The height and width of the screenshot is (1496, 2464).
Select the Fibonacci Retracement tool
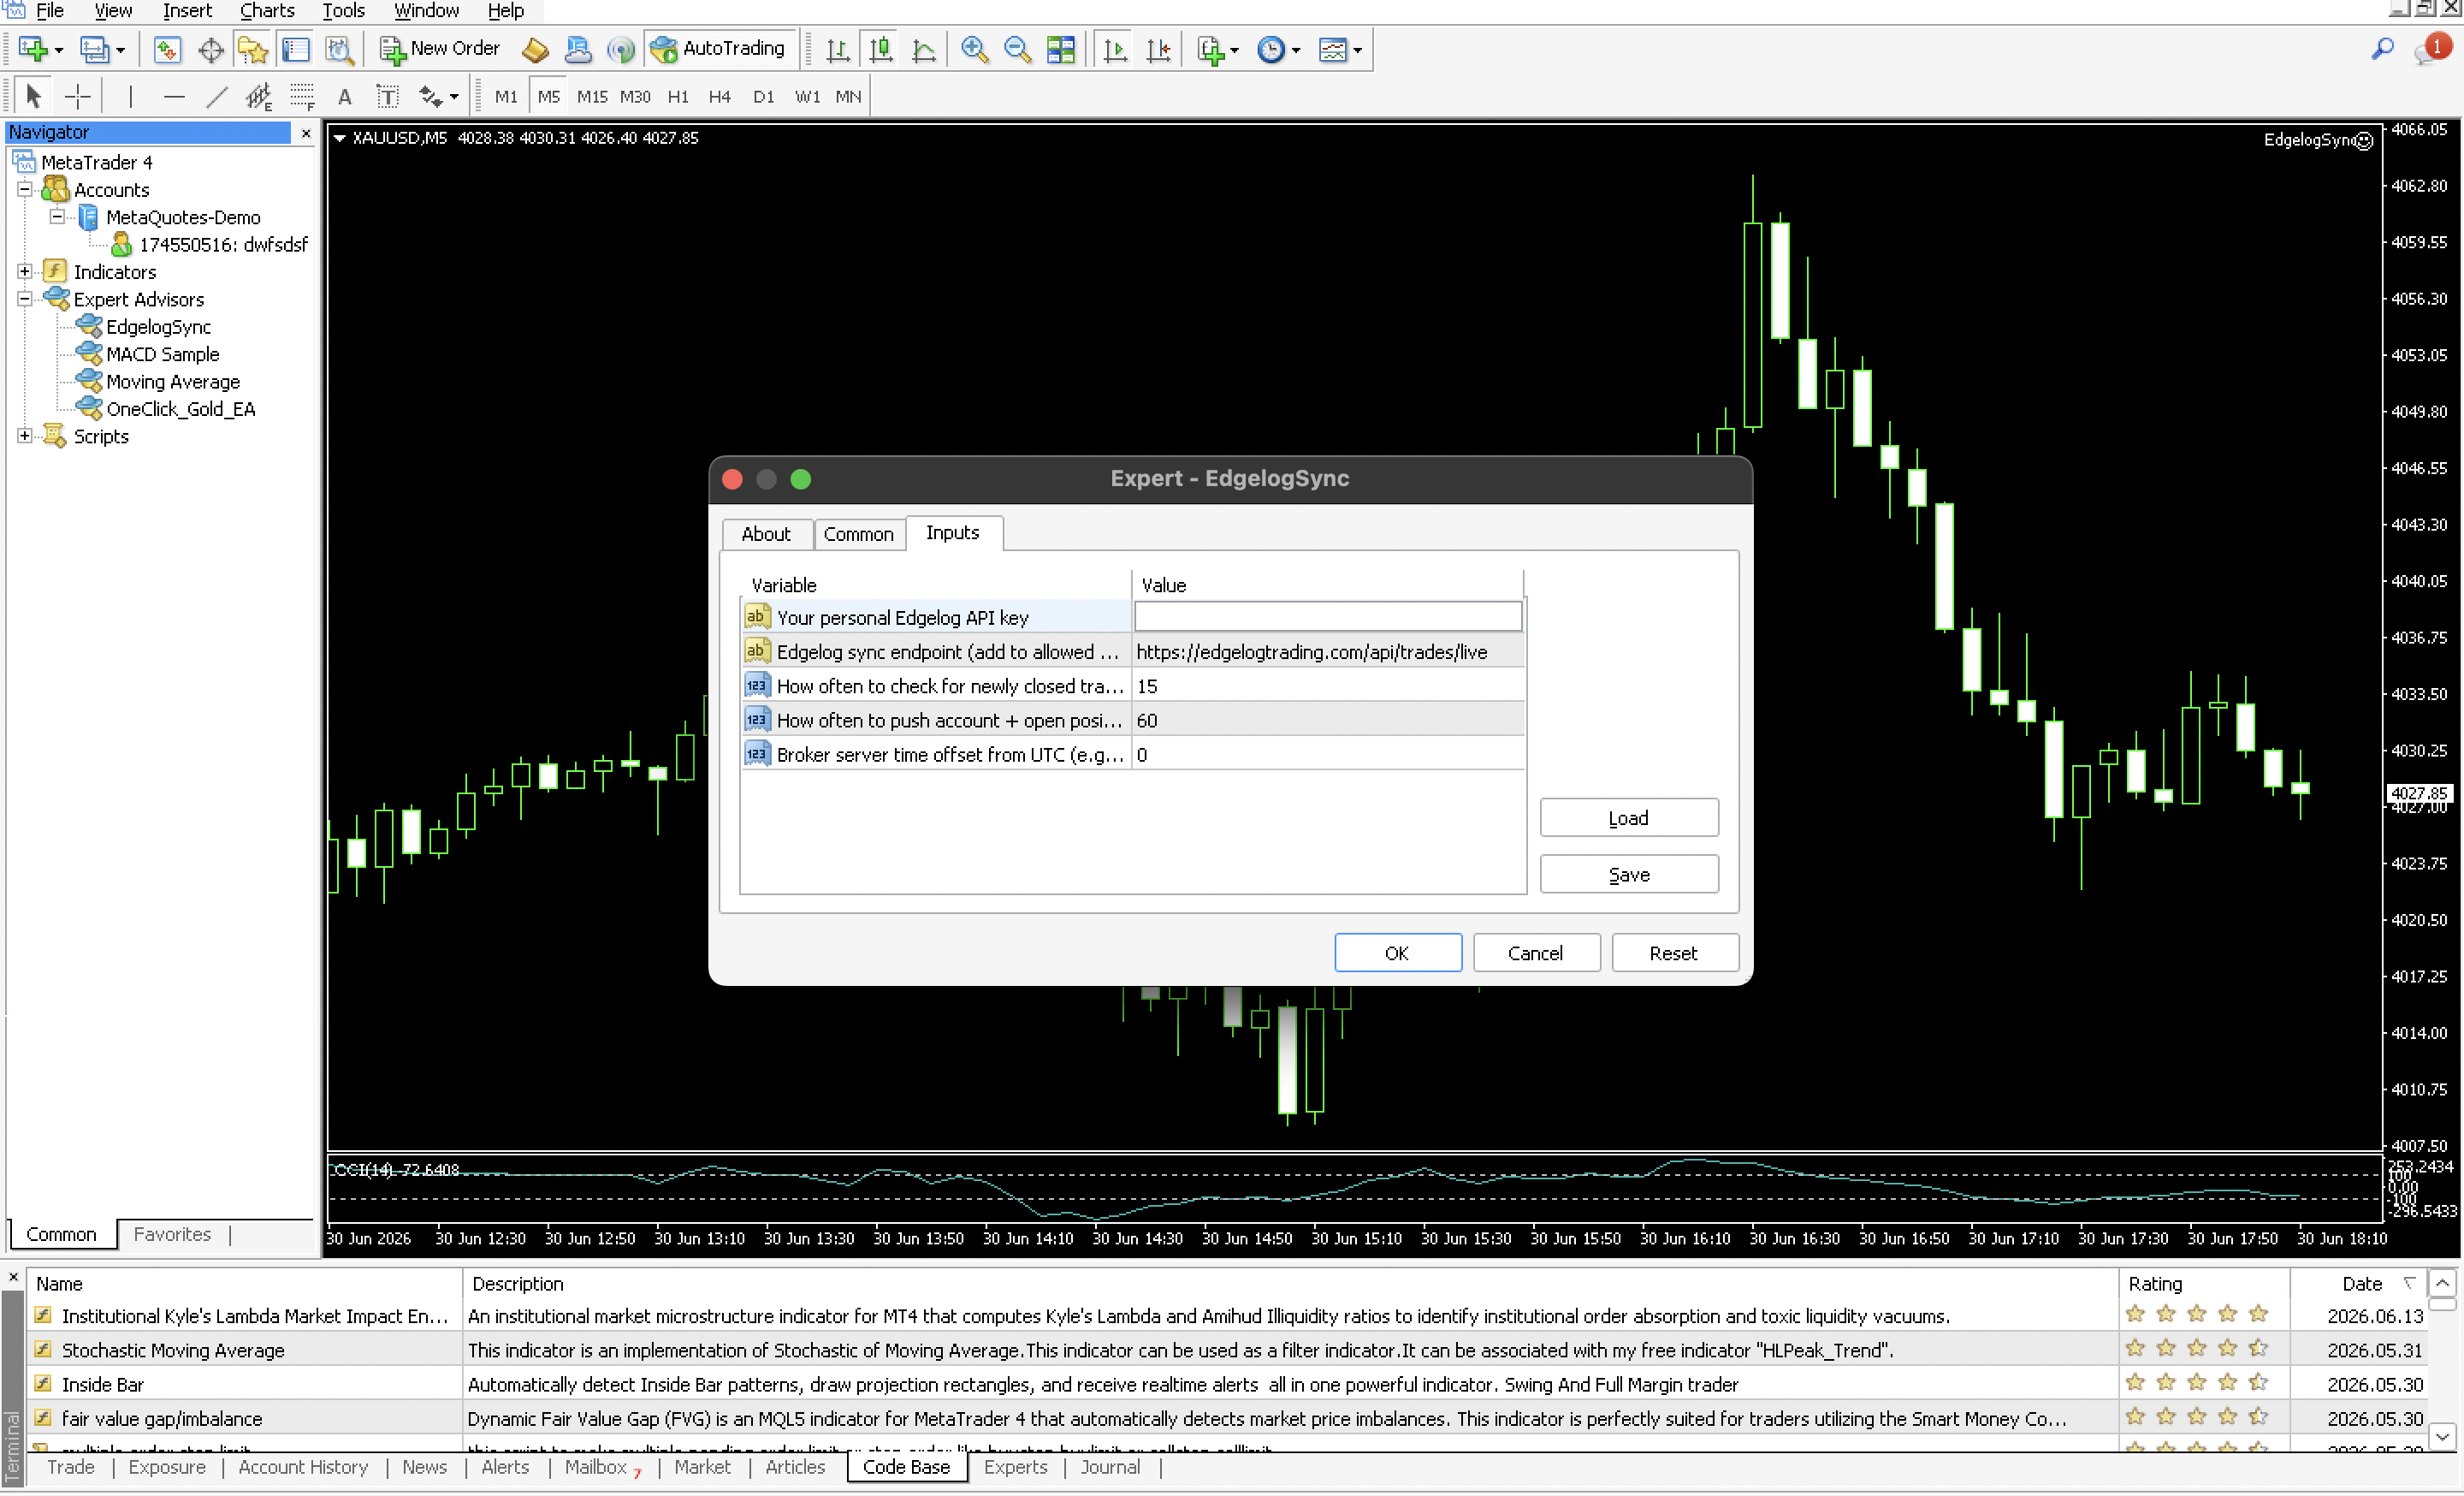[x=302, y=96]
